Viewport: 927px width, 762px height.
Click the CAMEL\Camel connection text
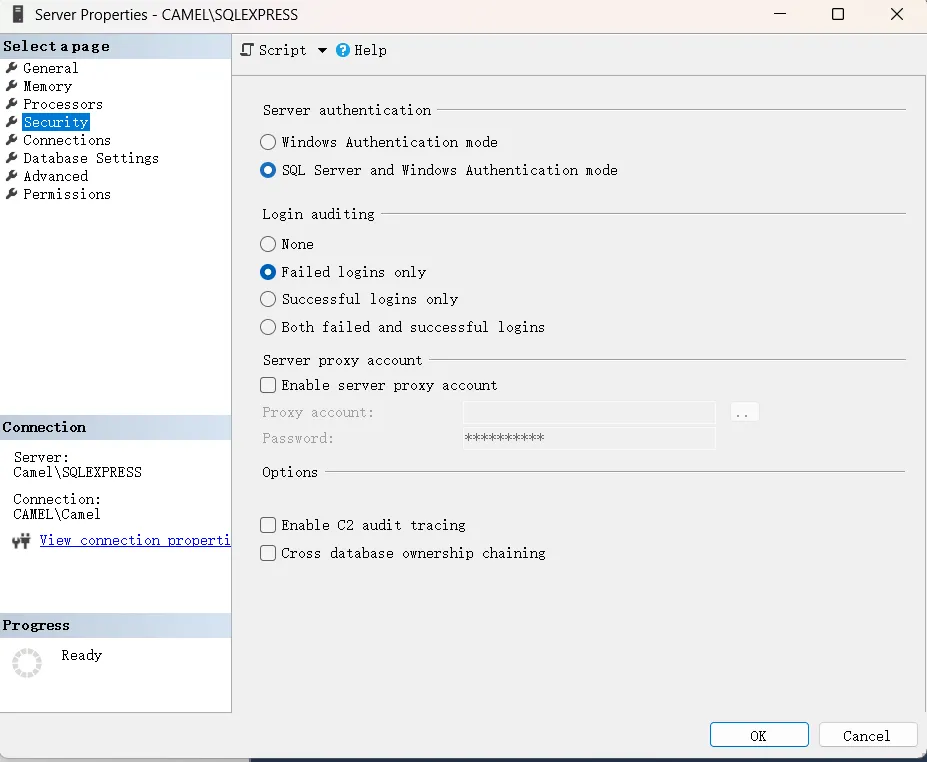coord(57,514)
